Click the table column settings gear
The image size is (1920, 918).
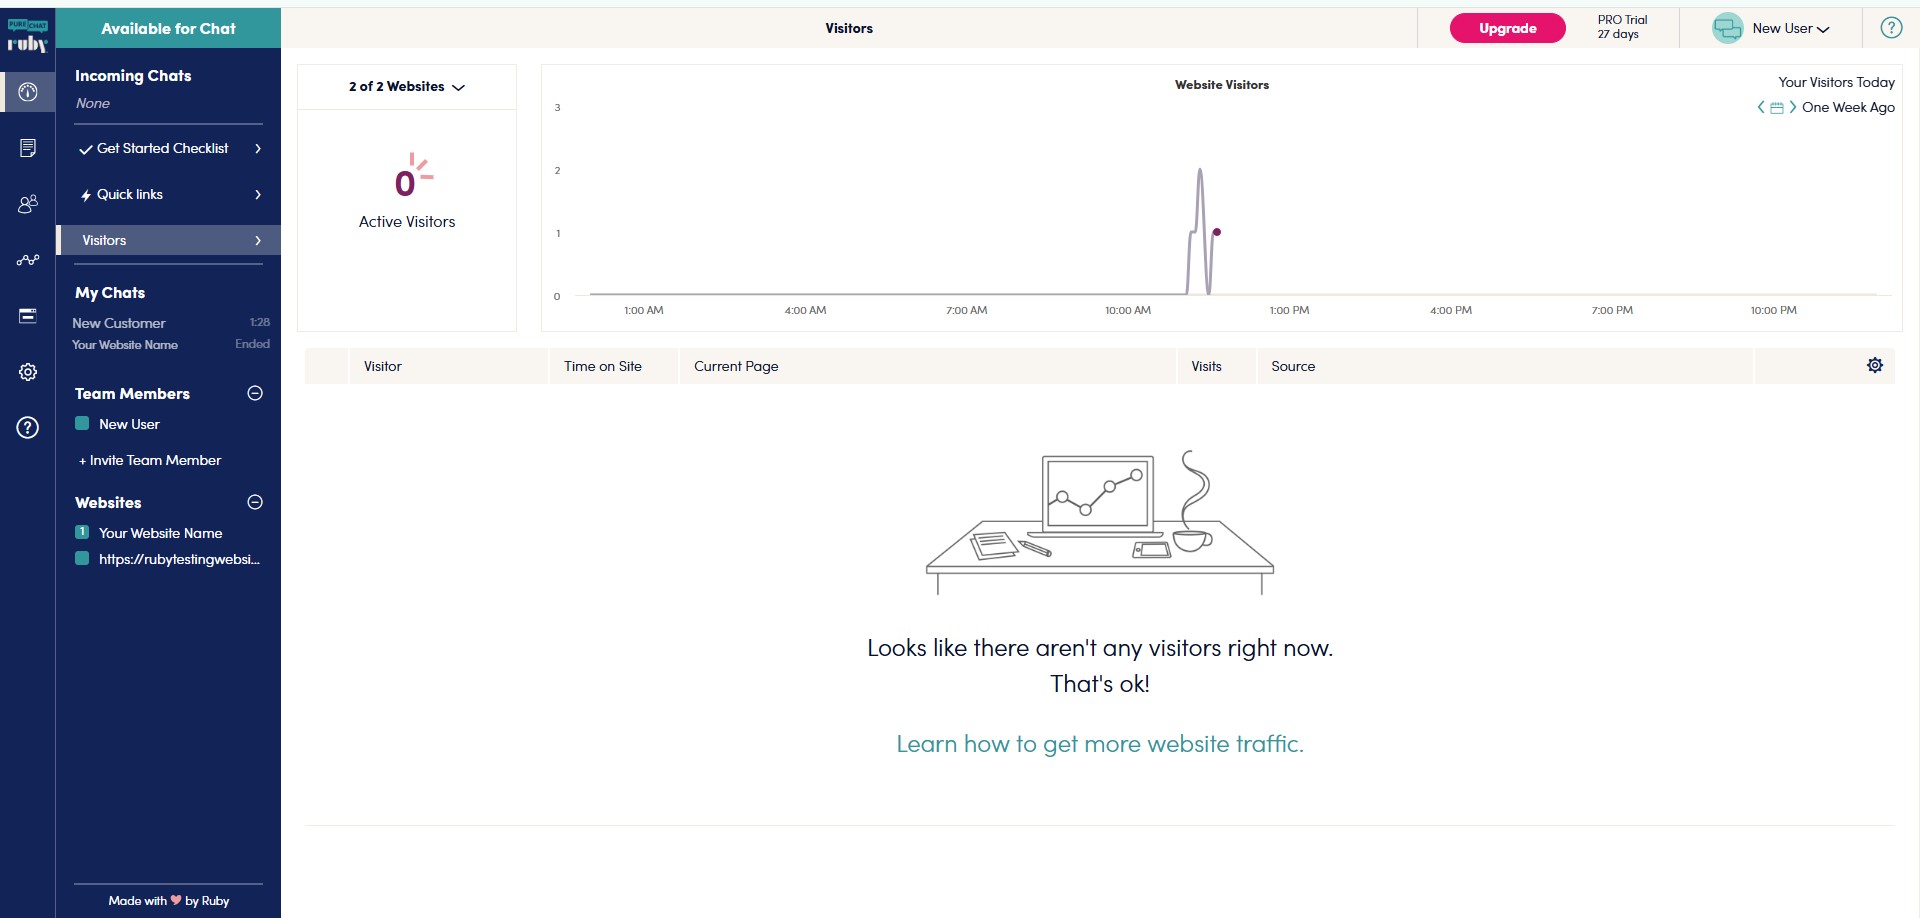1875,366
